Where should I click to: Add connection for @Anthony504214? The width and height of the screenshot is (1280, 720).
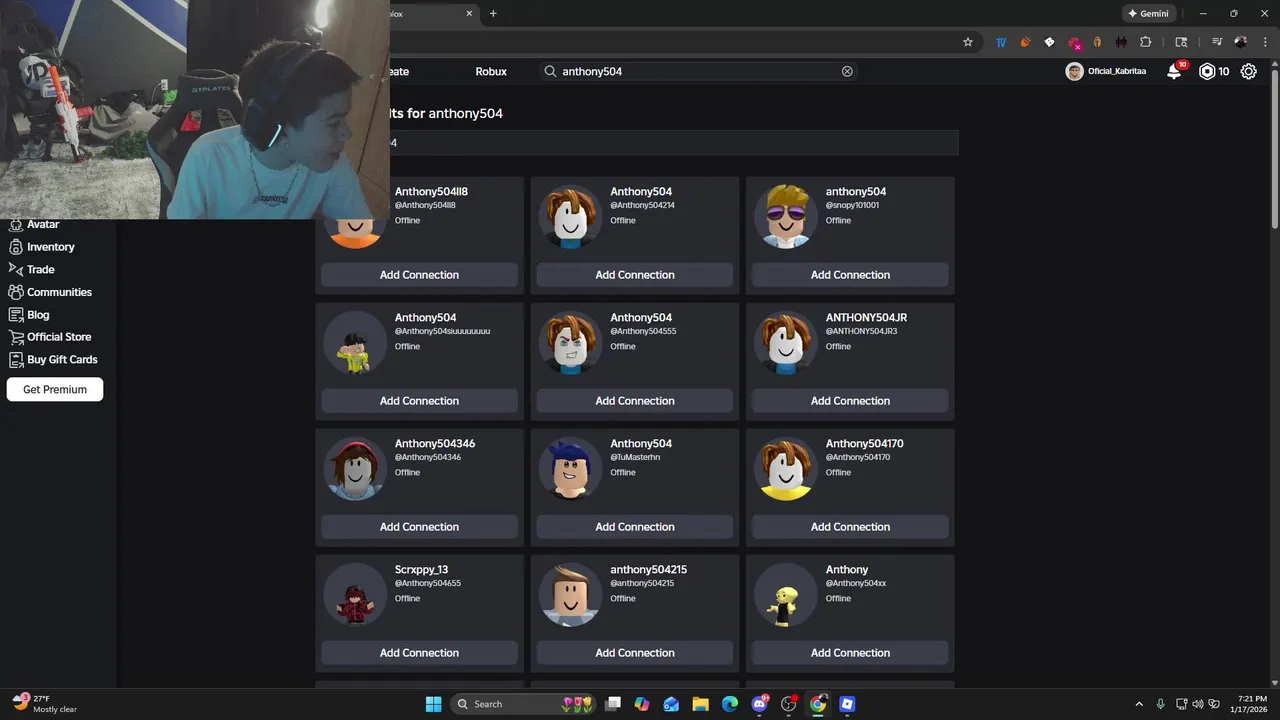point(635,275)
